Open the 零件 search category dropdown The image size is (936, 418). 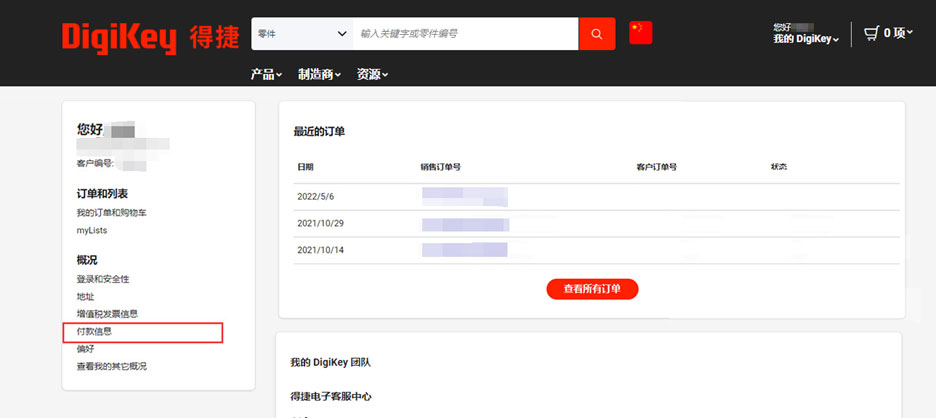[x=302, y=33]
